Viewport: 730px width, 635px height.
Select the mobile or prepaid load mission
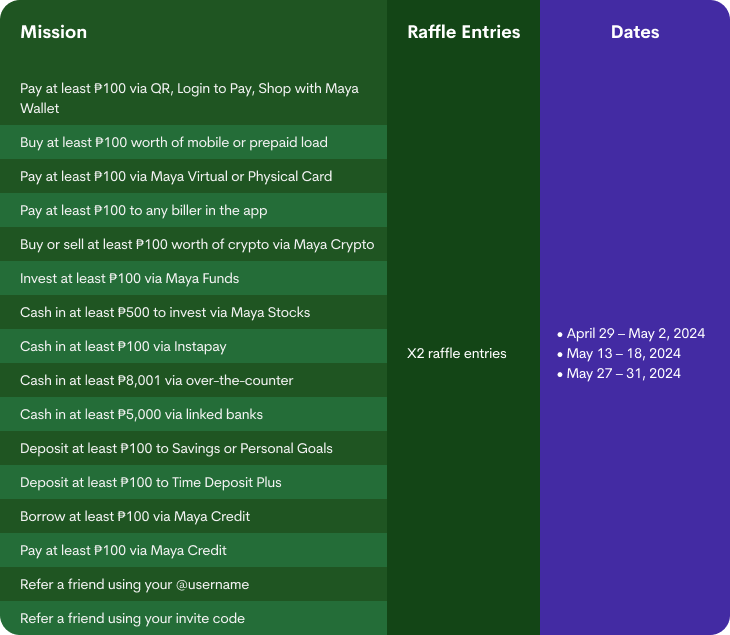[174, 142]
